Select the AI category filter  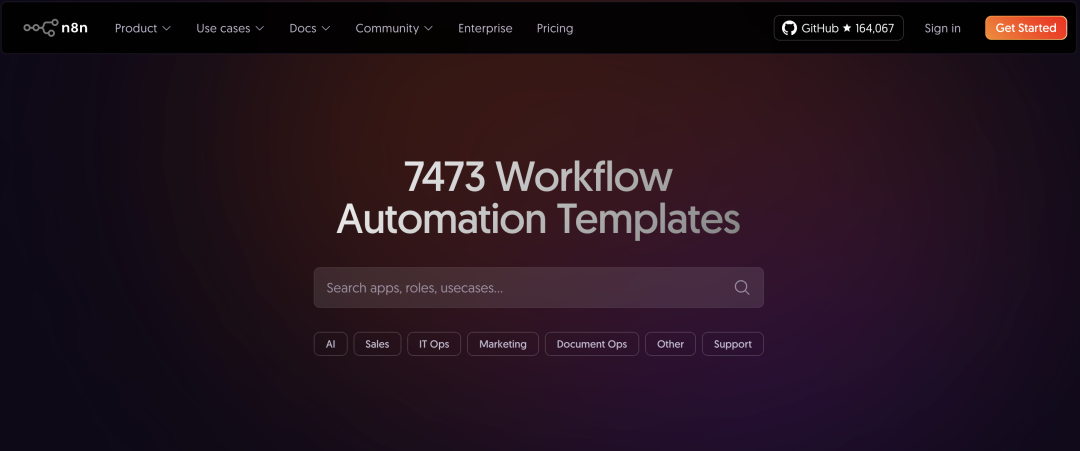pos(330,344)
